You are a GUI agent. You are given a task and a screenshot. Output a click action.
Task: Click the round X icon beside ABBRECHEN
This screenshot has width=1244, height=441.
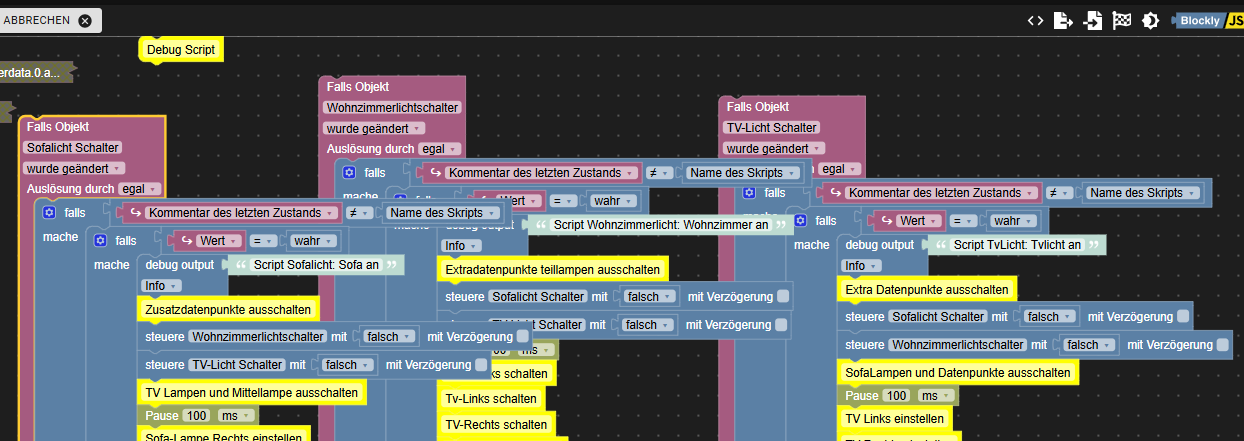click(85, 20)
